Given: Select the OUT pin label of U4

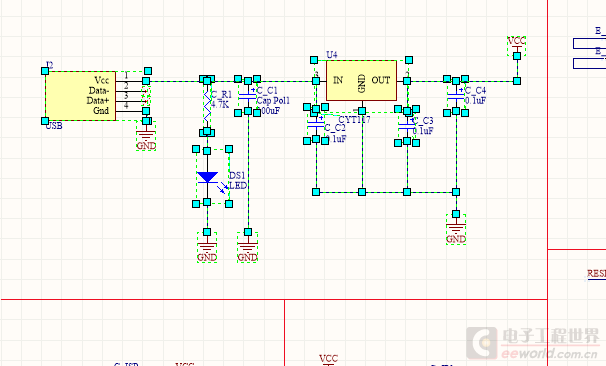Looking at the screenshot, I should point(381,80).
